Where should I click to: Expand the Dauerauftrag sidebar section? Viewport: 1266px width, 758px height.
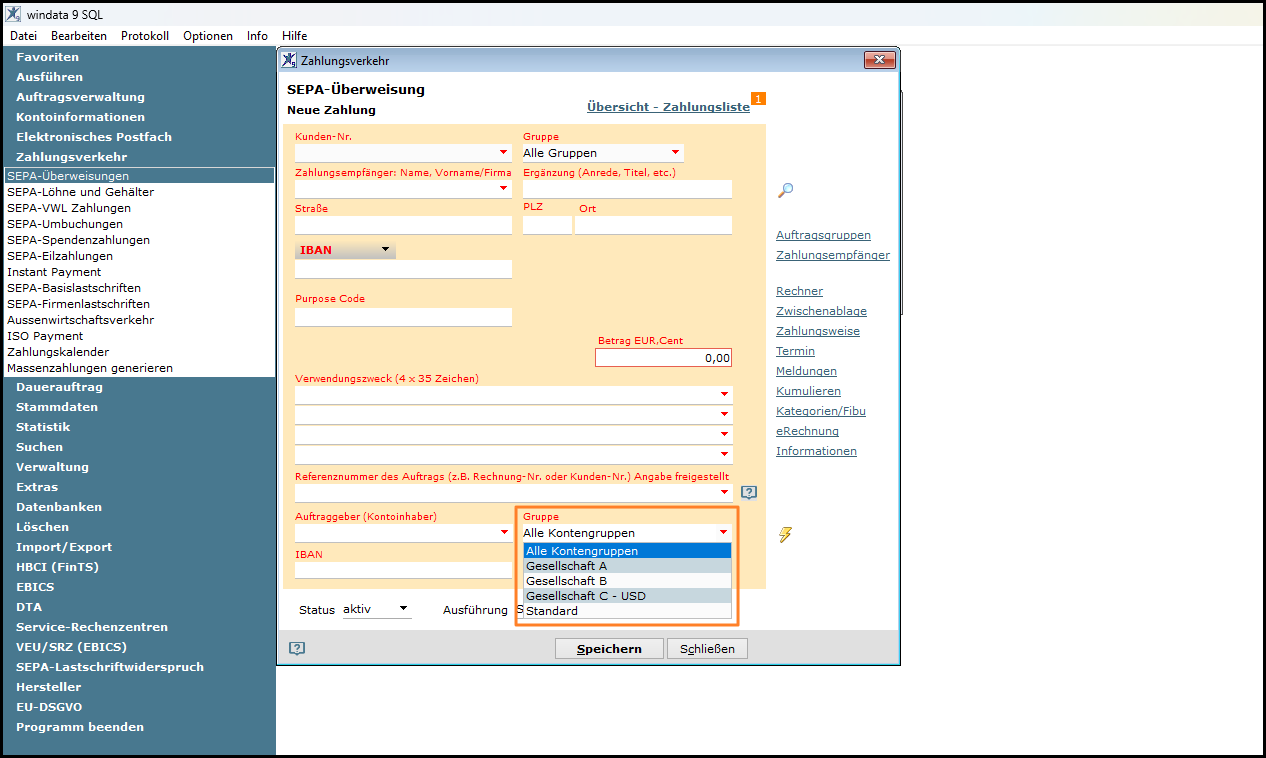[x=59, y=387]
